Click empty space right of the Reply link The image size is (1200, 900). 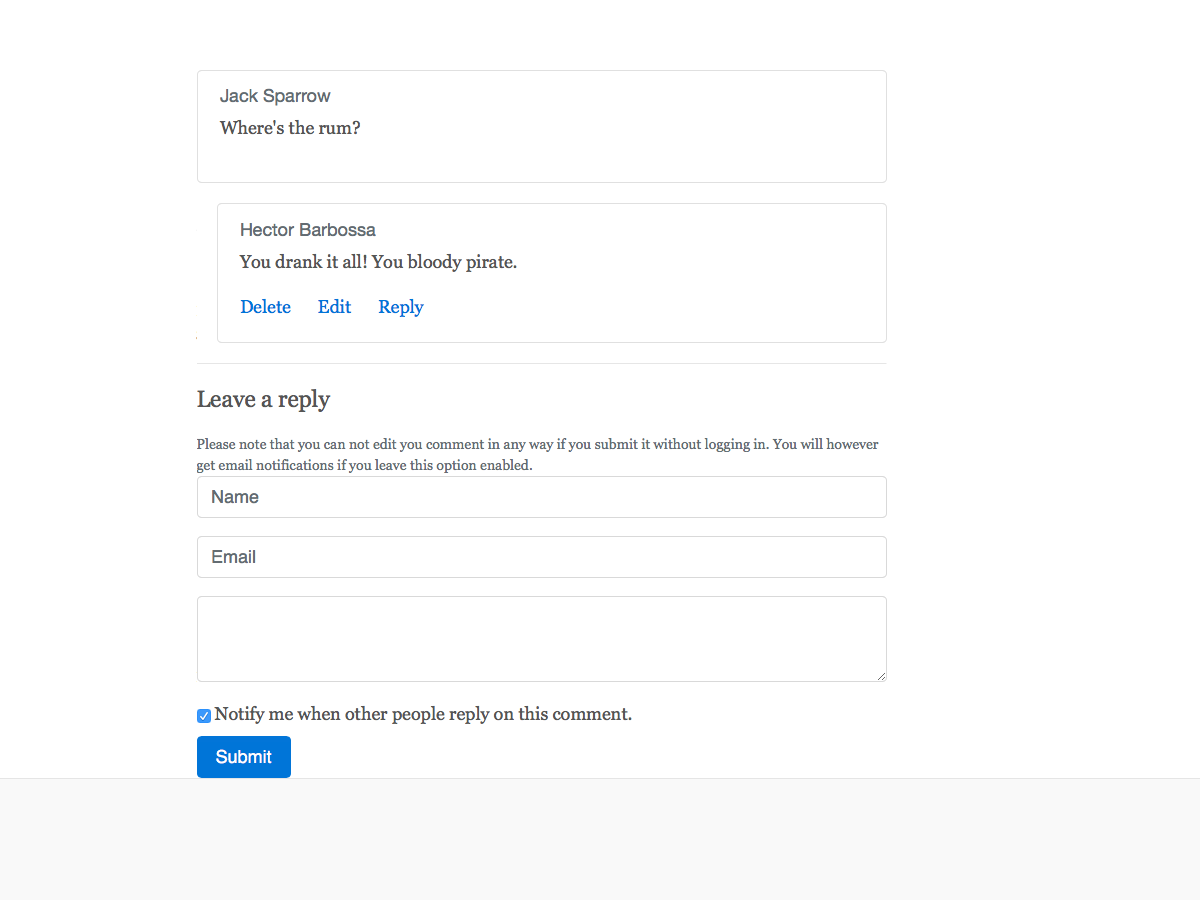[650, 307]
